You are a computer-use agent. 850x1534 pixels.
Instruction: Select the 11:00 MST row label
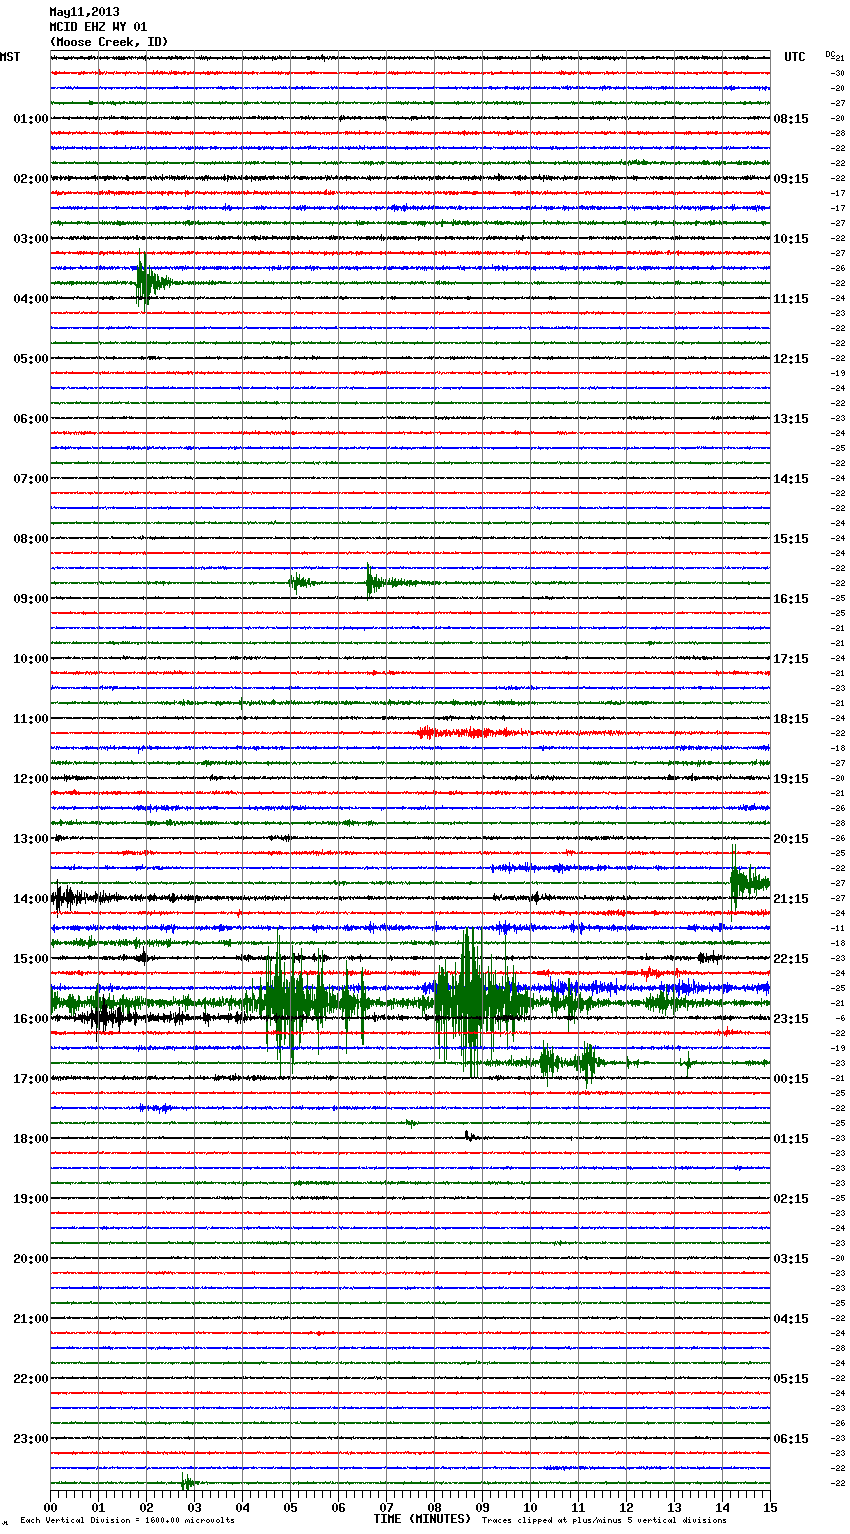[x=31, y=719]
